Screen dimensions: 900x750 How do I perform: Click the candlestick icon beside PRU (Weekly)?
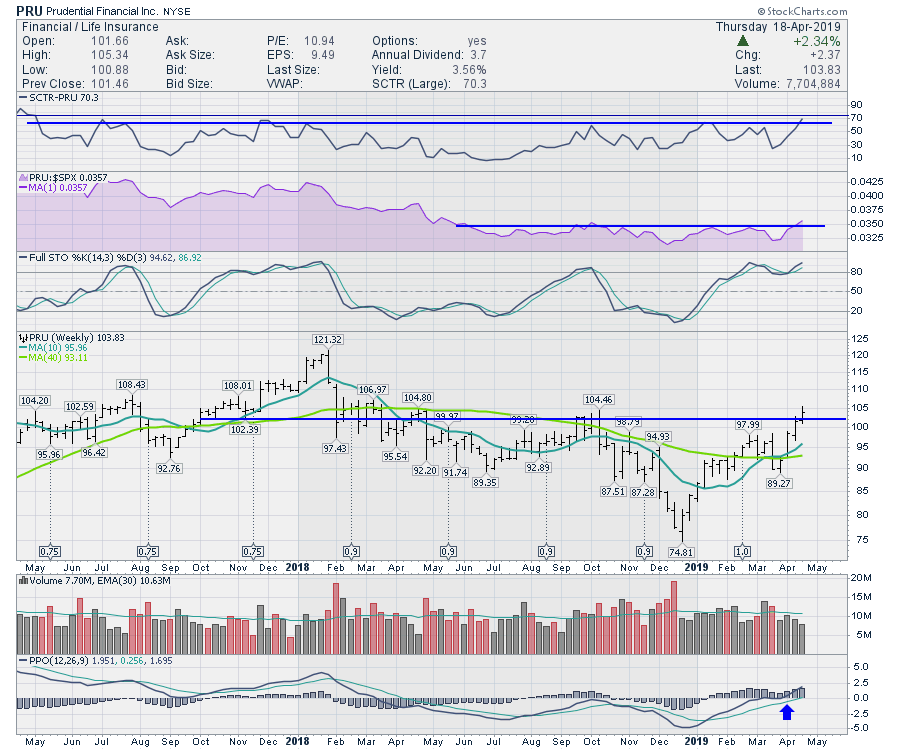coord(23,337)
